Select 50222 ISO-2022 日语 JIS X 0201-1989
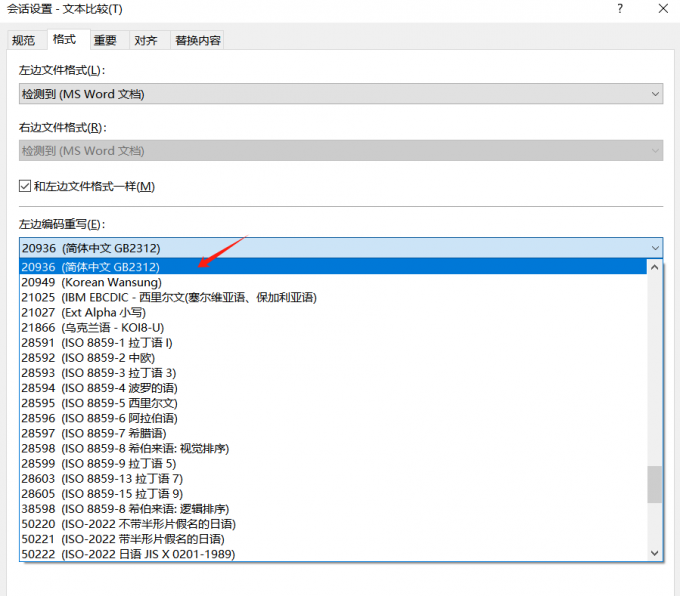 click(333, 554)
